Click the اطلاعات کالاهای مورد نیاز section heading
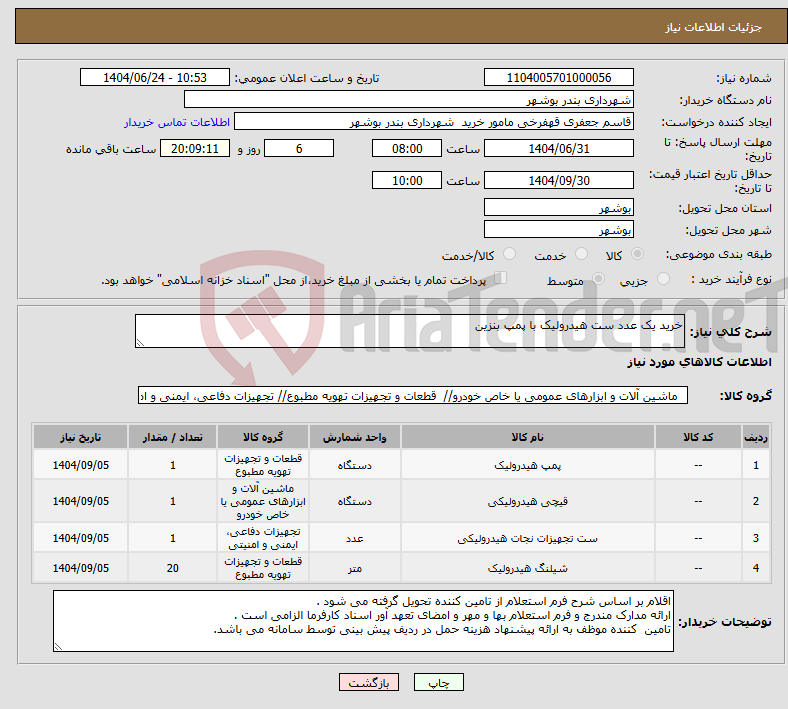 [x=699, y=362]
